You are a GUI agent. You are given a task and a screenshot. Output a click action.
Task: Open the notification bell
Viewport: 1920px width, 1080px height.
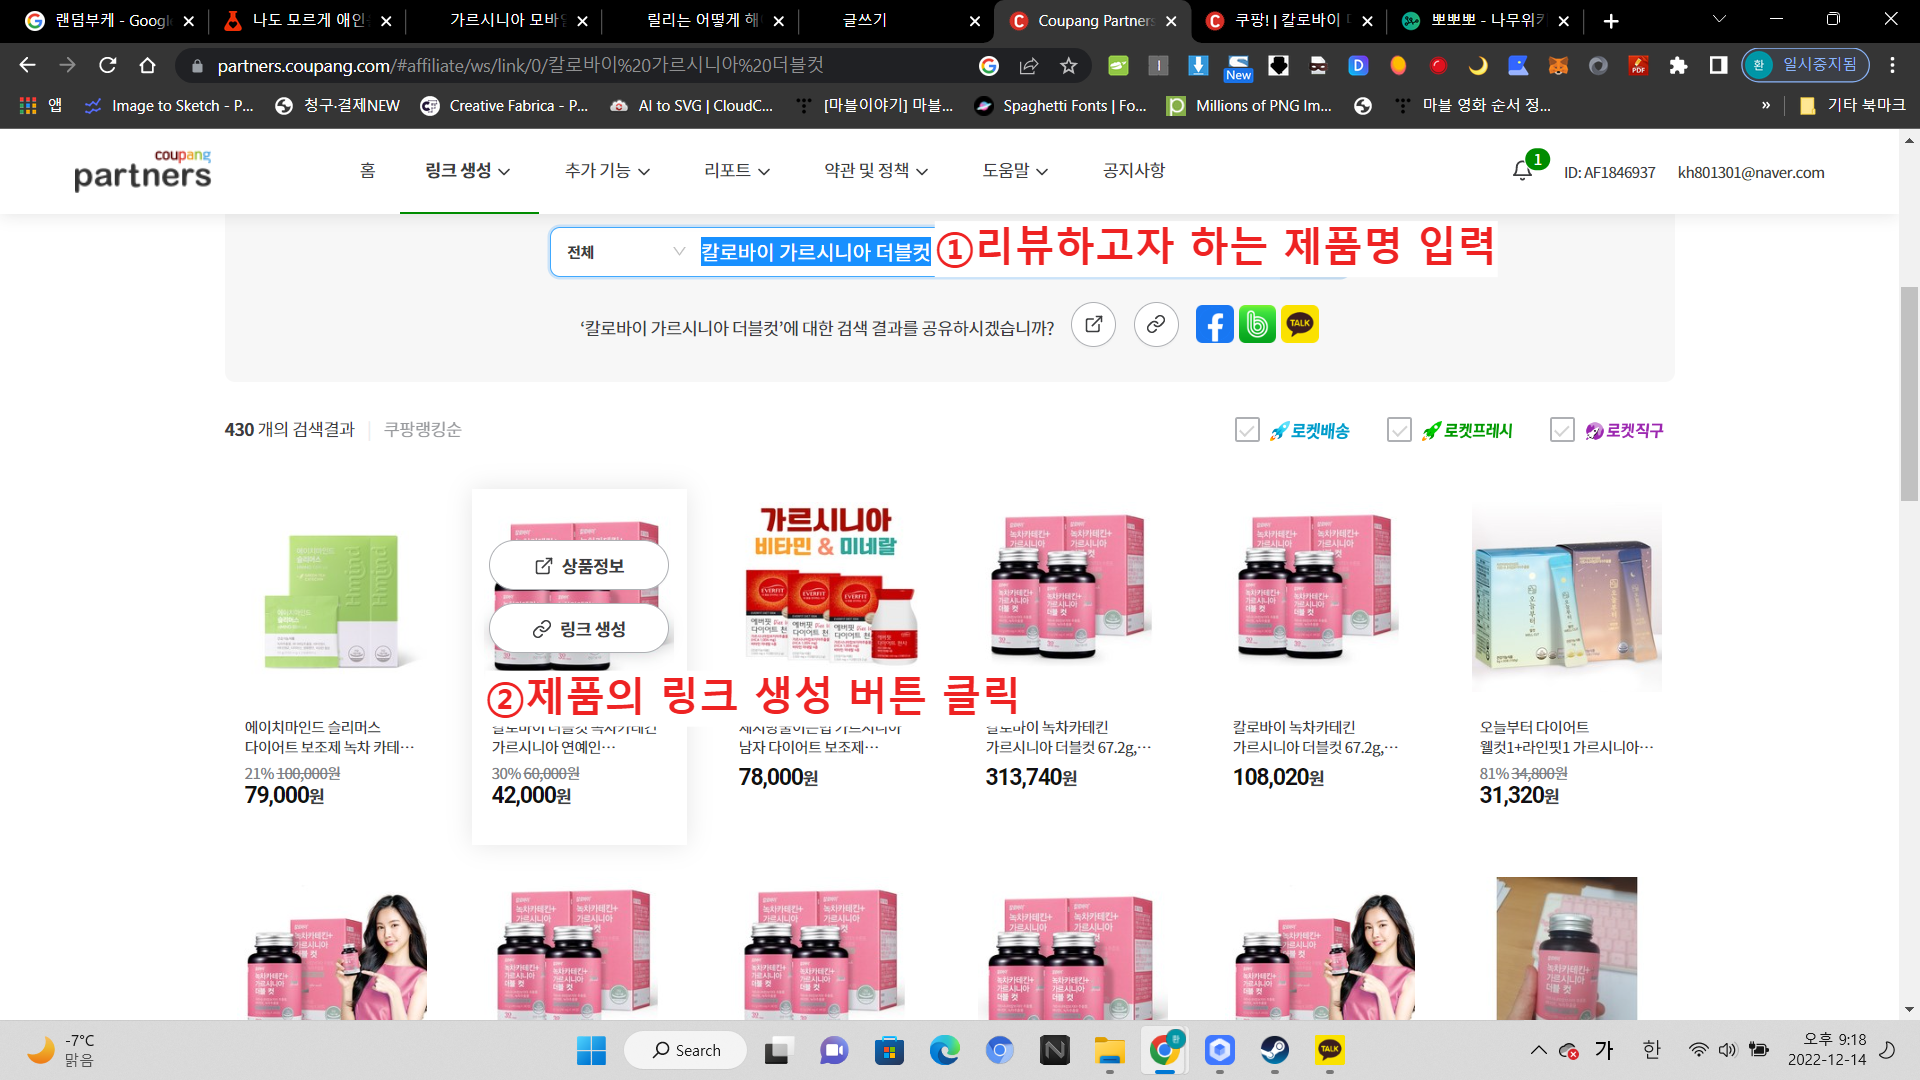[1522, 171]
